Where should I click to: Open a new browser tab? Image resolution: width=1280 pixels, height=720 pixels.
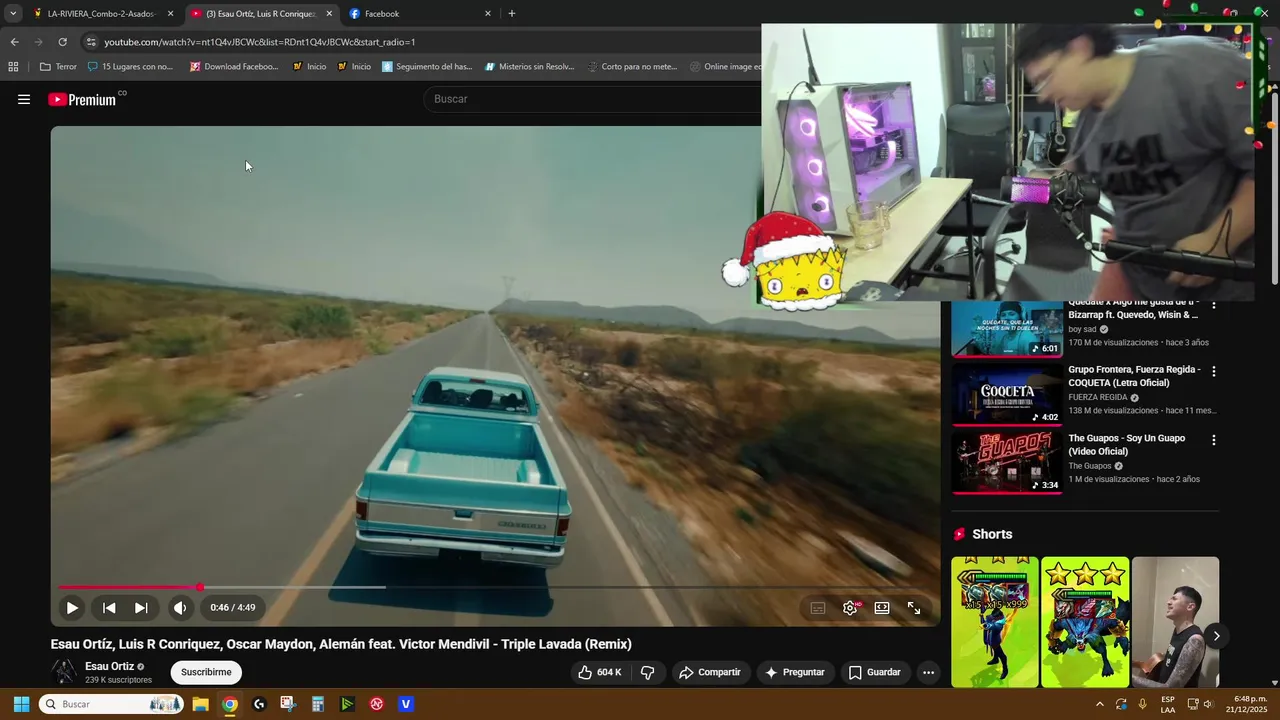pos(512,14)
